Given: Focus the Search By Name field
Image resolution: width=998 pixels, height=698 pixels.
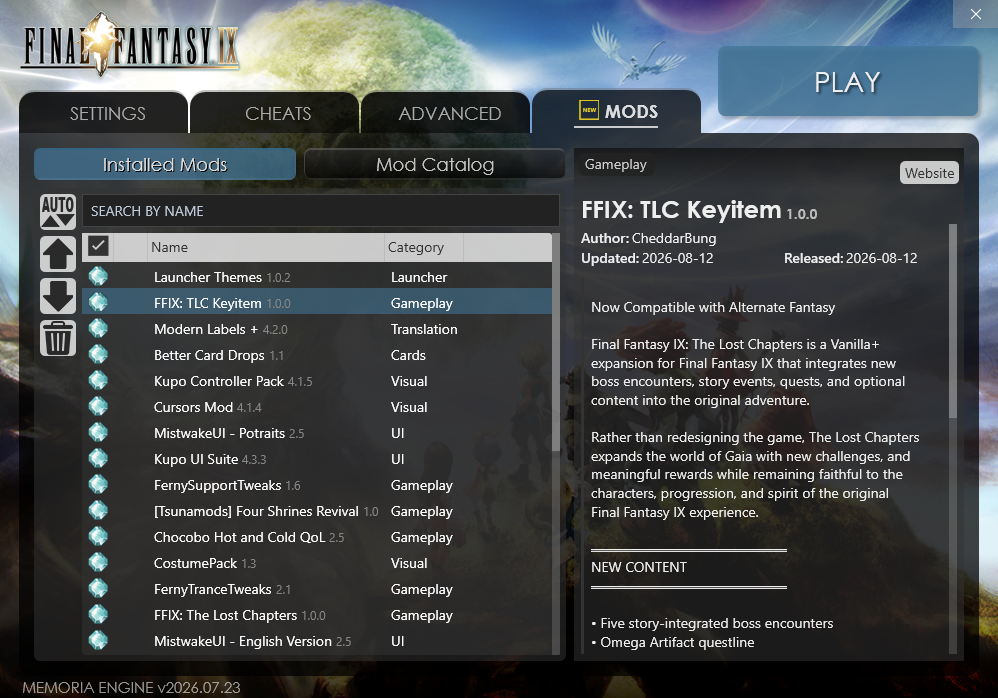Looking at the screenshot, I should click(x=321, y=211).
